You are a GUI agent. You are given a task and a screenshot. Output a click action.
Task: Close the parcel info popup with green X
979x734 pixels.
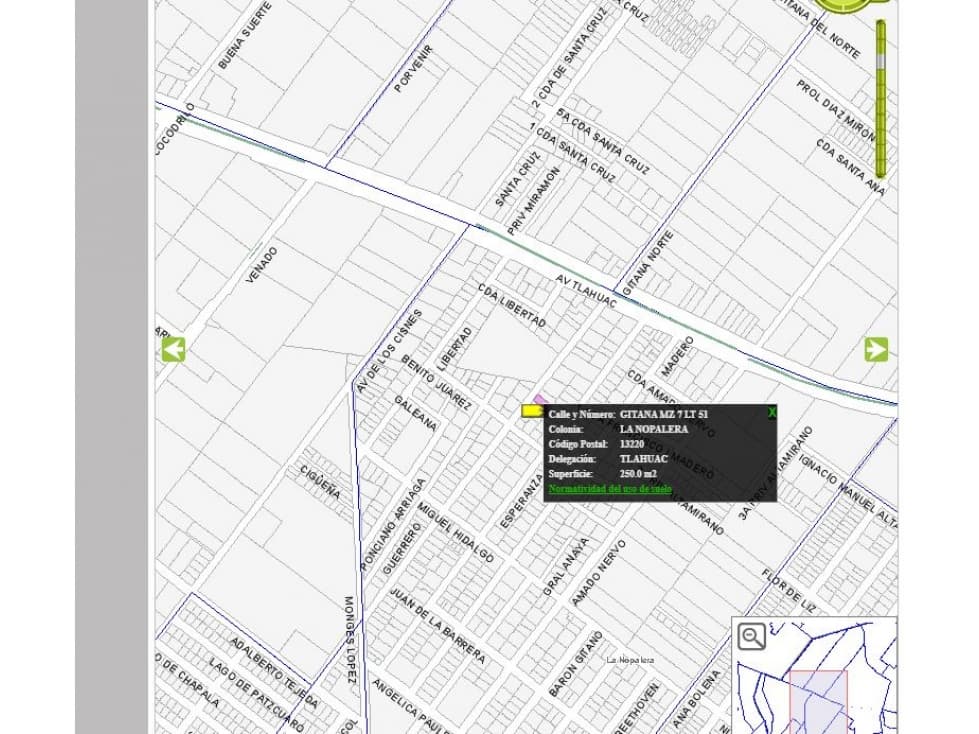click(x=772, y=412)
